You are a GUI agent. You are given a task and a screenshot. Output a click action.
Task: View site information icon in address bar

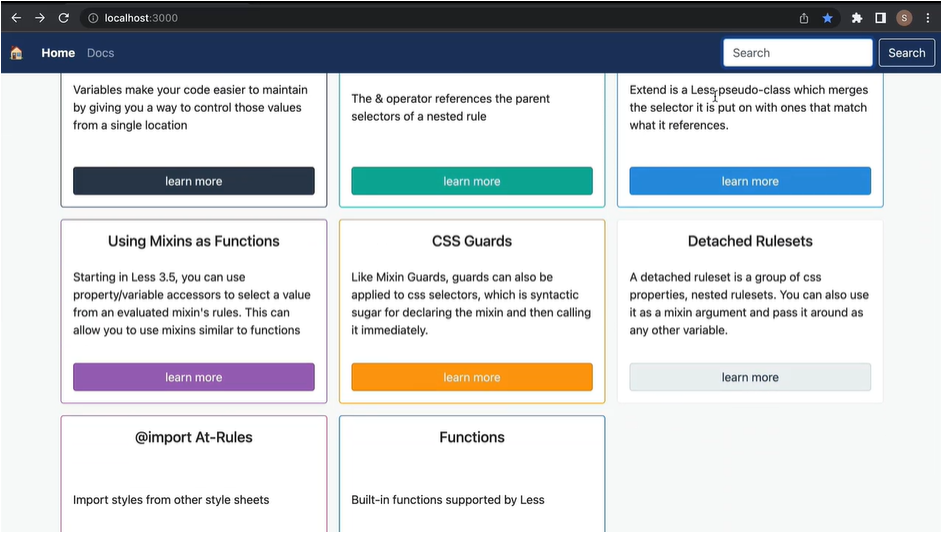pyautogui.click(x=93, y=18)
